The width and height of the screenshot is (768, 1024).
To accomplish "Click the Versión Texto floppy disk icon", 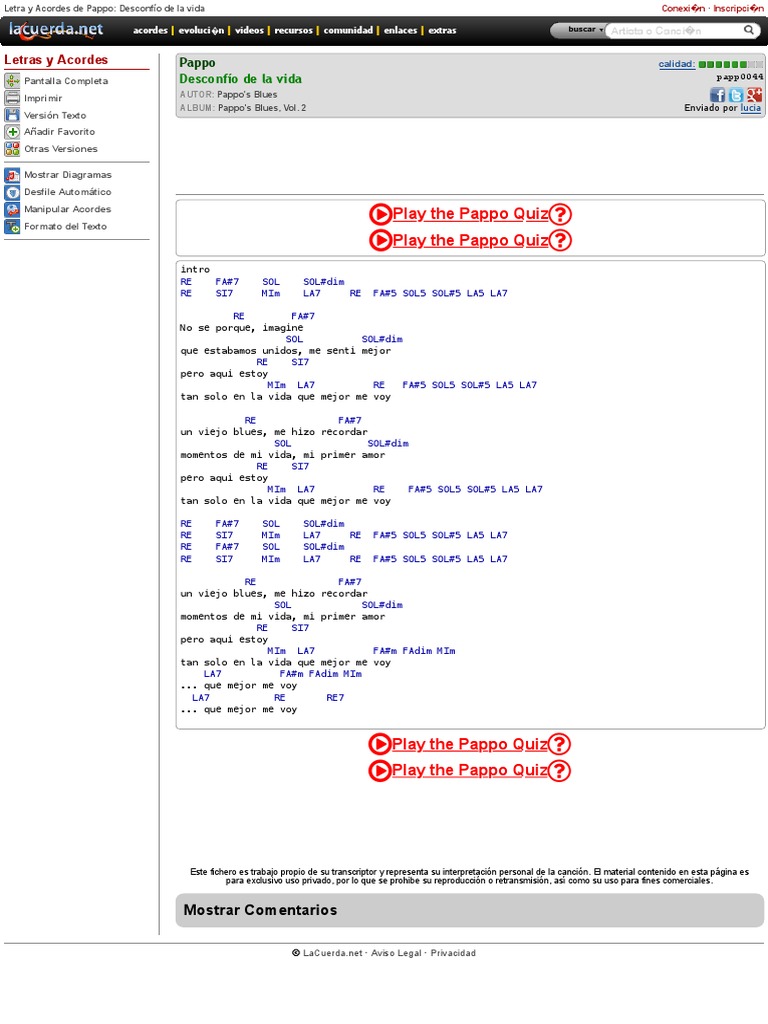I will click(x=12, y=115).
